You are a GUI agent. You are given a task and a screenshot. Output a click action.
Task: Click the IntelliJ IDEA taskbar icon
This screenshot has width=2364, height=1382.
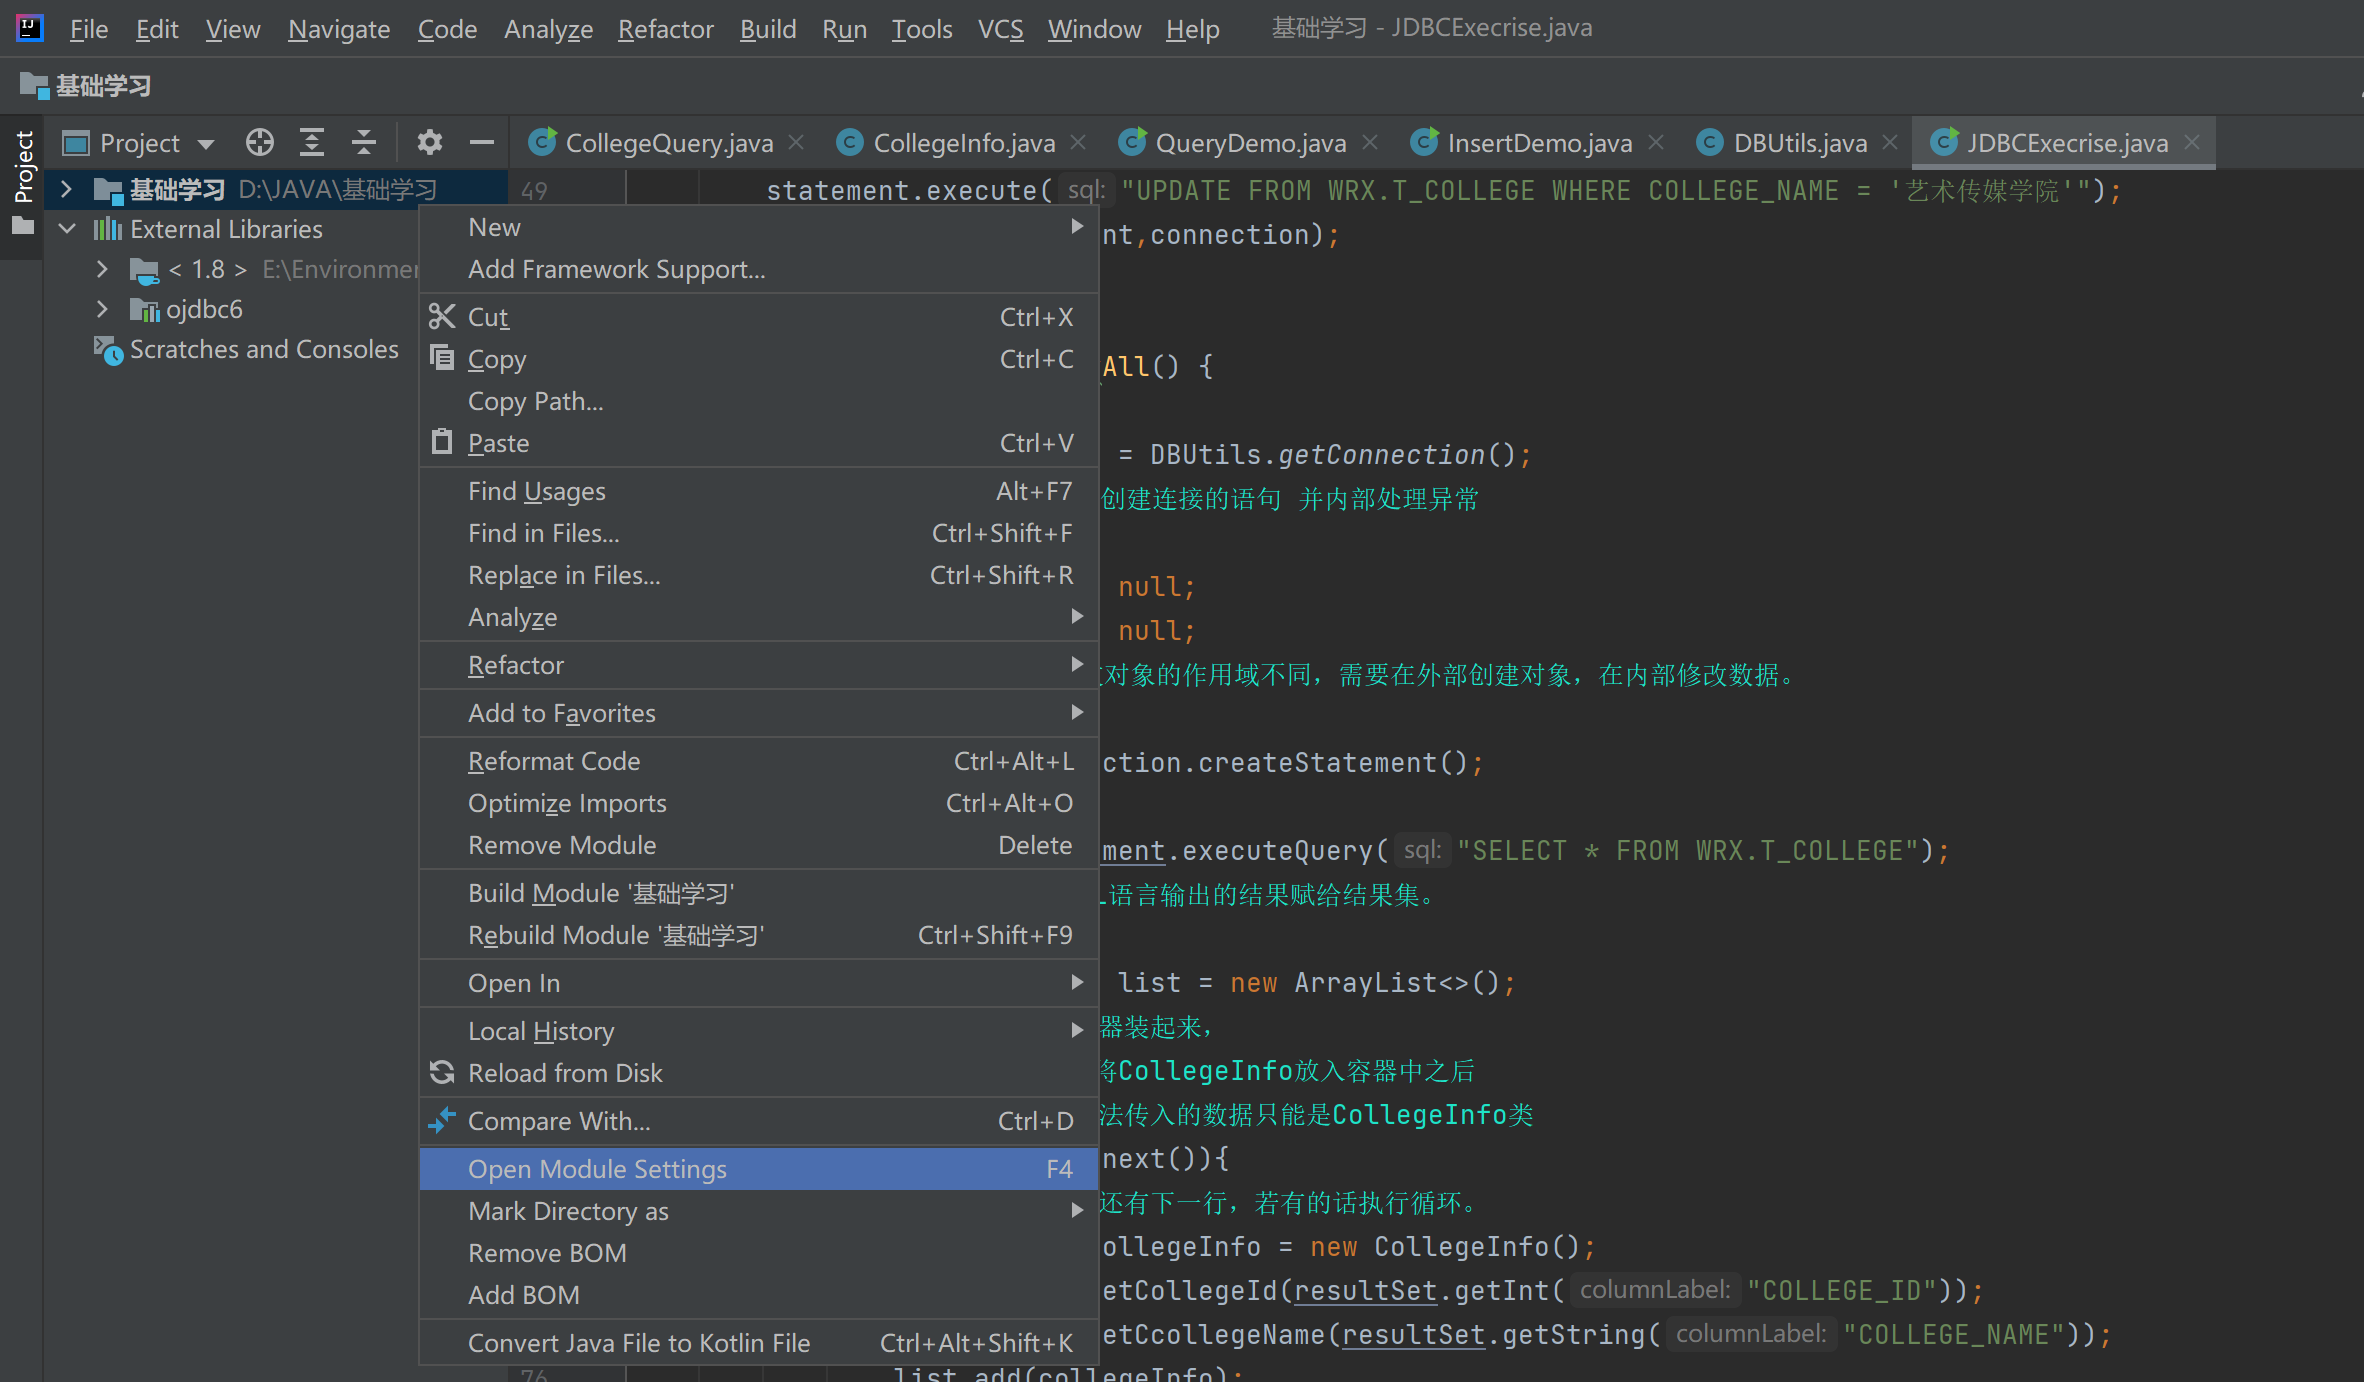[x=26, y=28]
